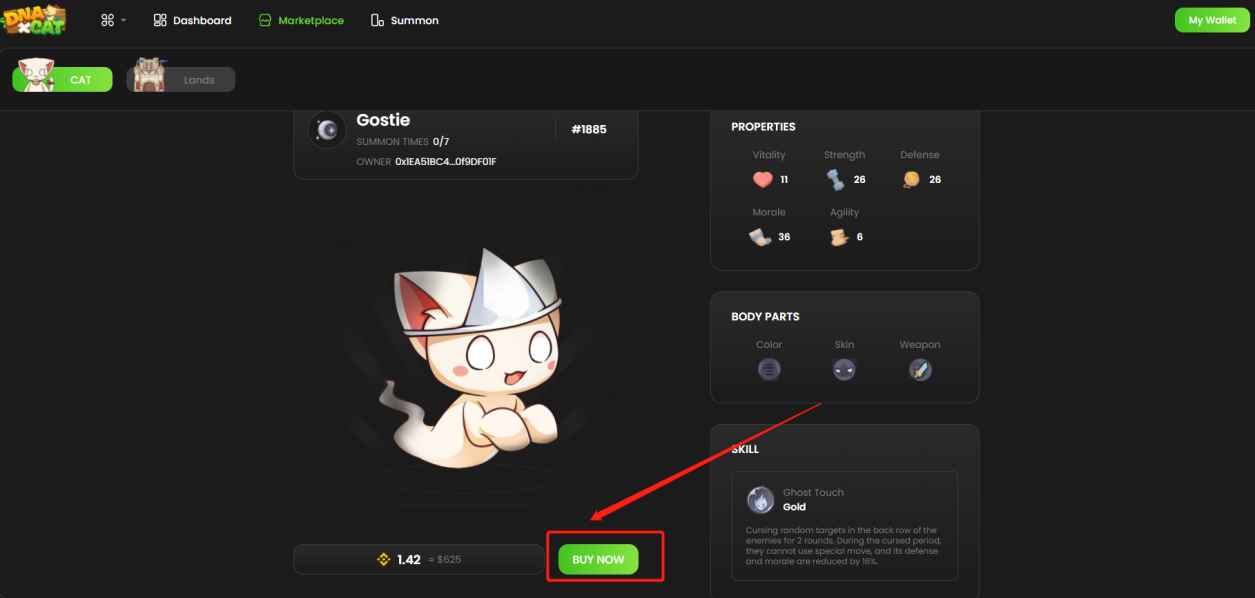Click the moon element icon beside Gostie
This screenshot has height=598, width=1255.
[327, 130]
